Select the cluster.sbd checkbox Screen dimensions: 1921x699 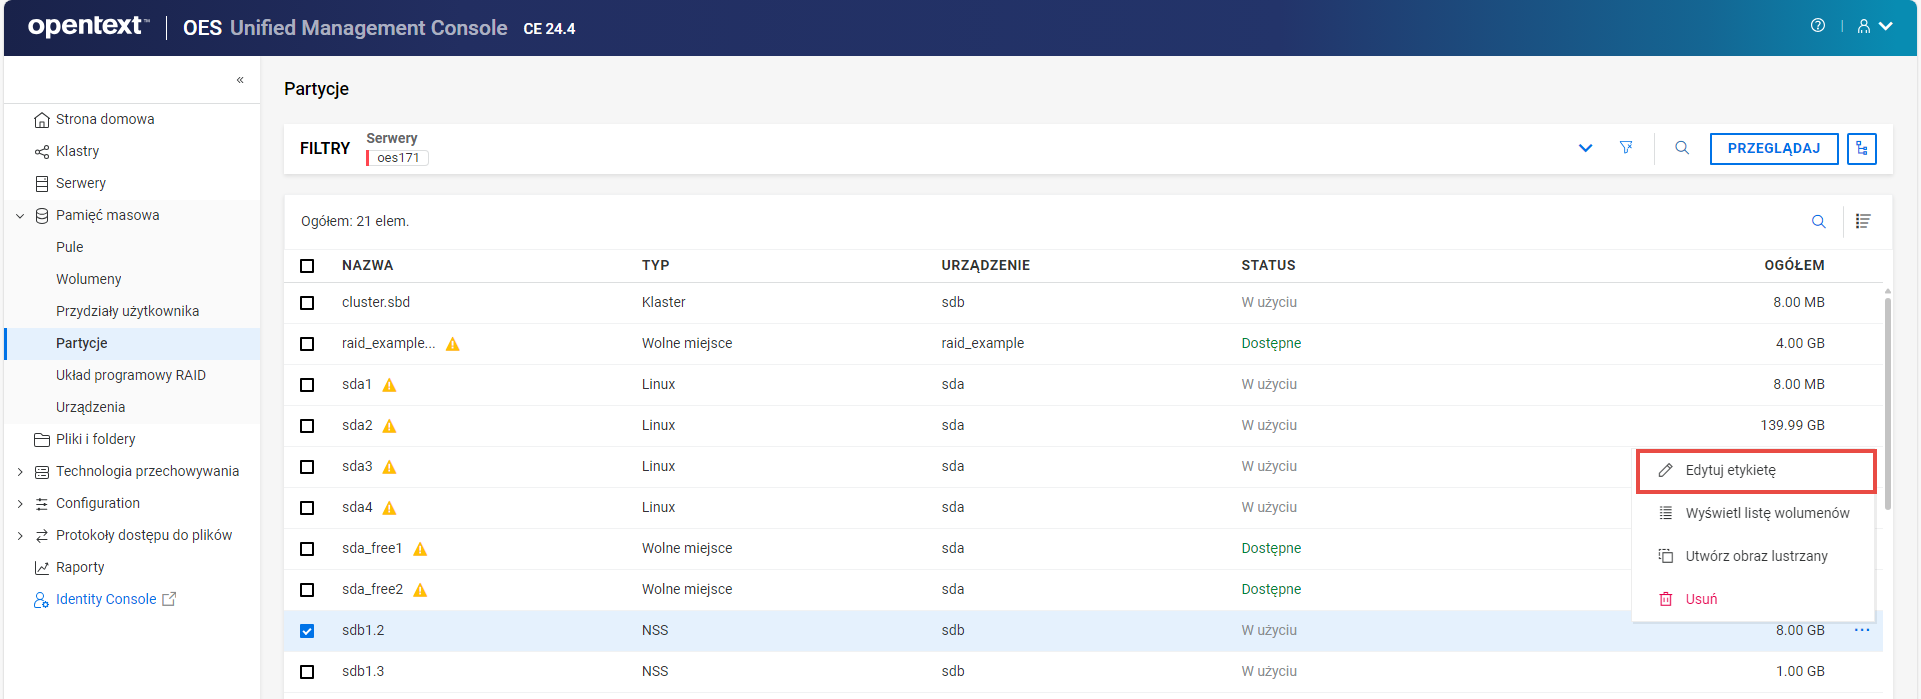point(307,303)
